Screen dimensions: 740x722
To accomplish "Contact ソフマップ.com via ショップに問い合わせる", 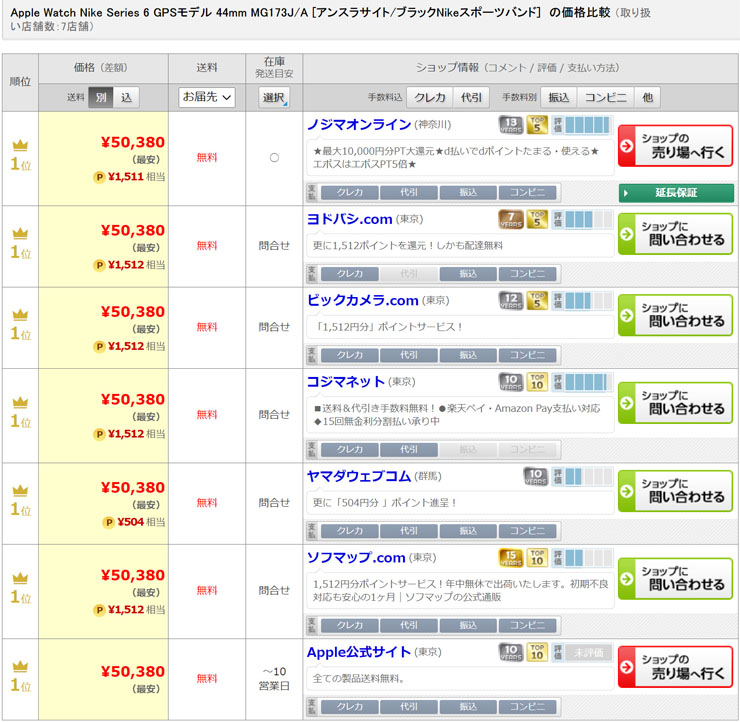I will tap(675, 579).
